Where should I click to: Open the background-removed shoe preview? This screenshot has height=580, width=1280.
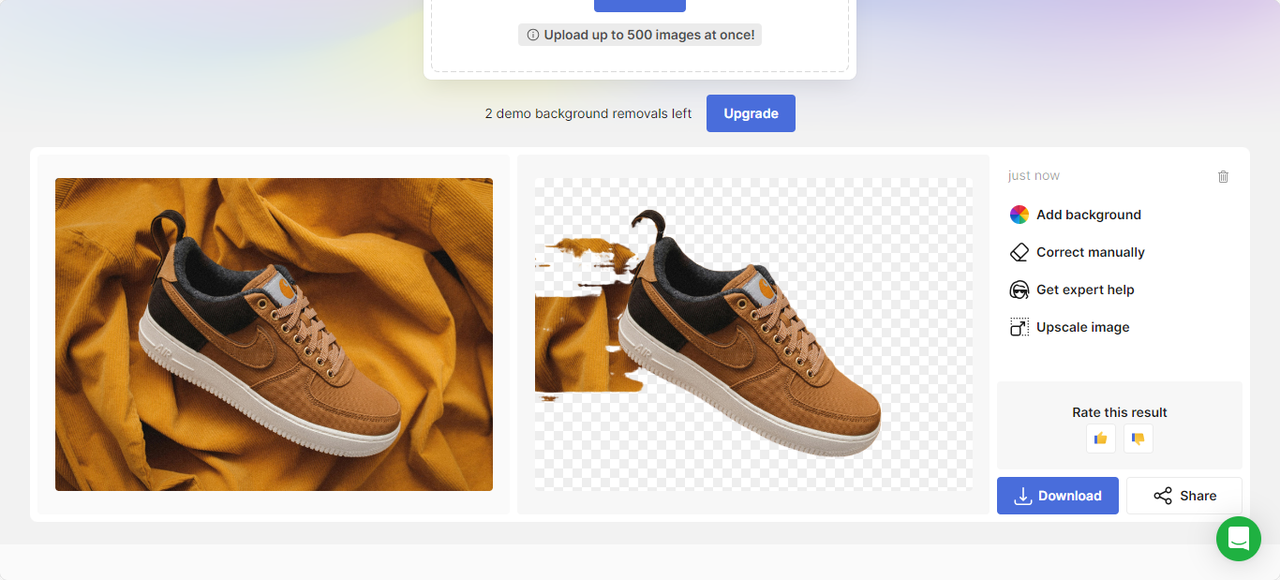[753, 334]
